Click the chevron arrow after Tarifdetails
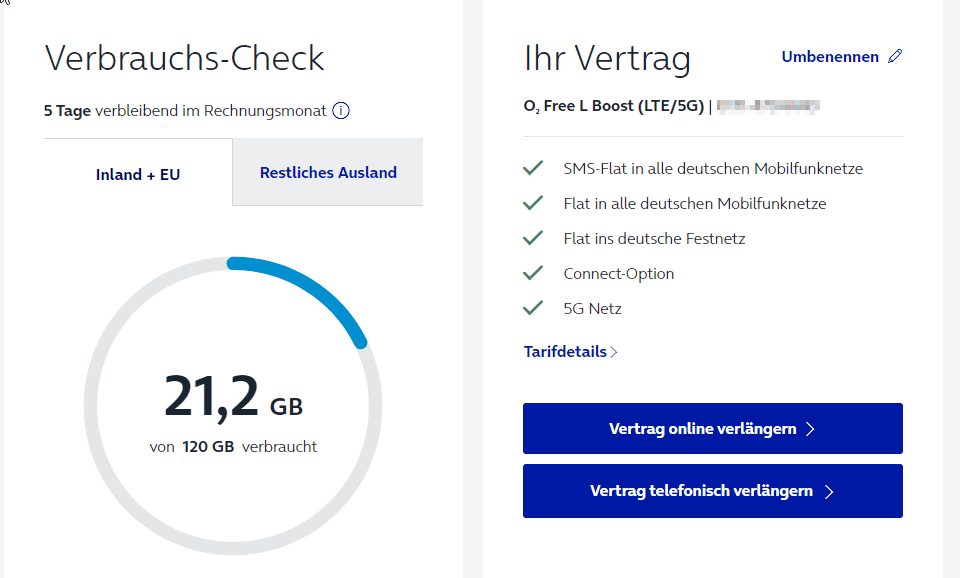 pyautogui.click(x=614, y=352)
